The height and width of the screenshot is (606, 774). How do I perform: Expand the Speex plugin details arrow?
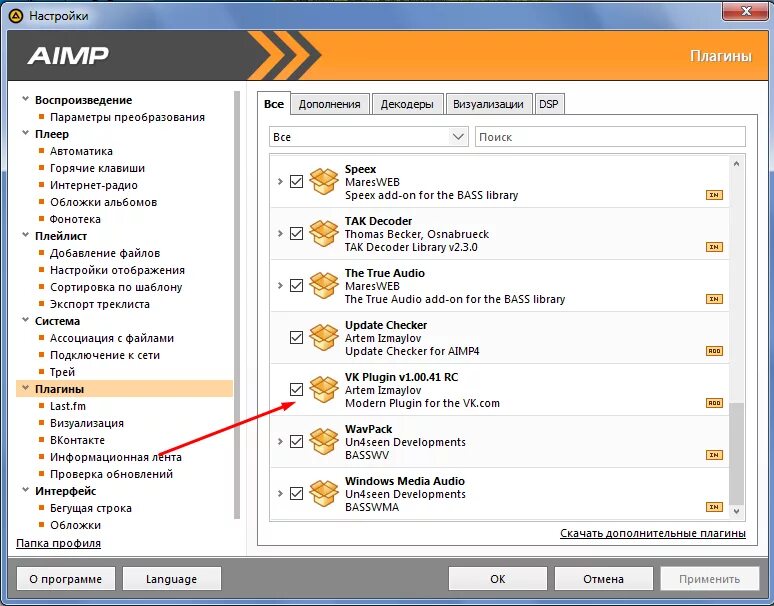280,181
